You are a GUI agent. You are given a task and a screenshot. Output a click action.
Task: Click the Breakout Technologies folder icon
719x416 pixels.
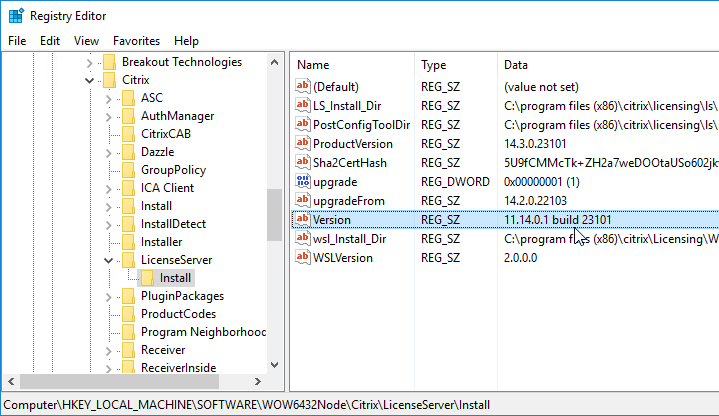point(110,61)
